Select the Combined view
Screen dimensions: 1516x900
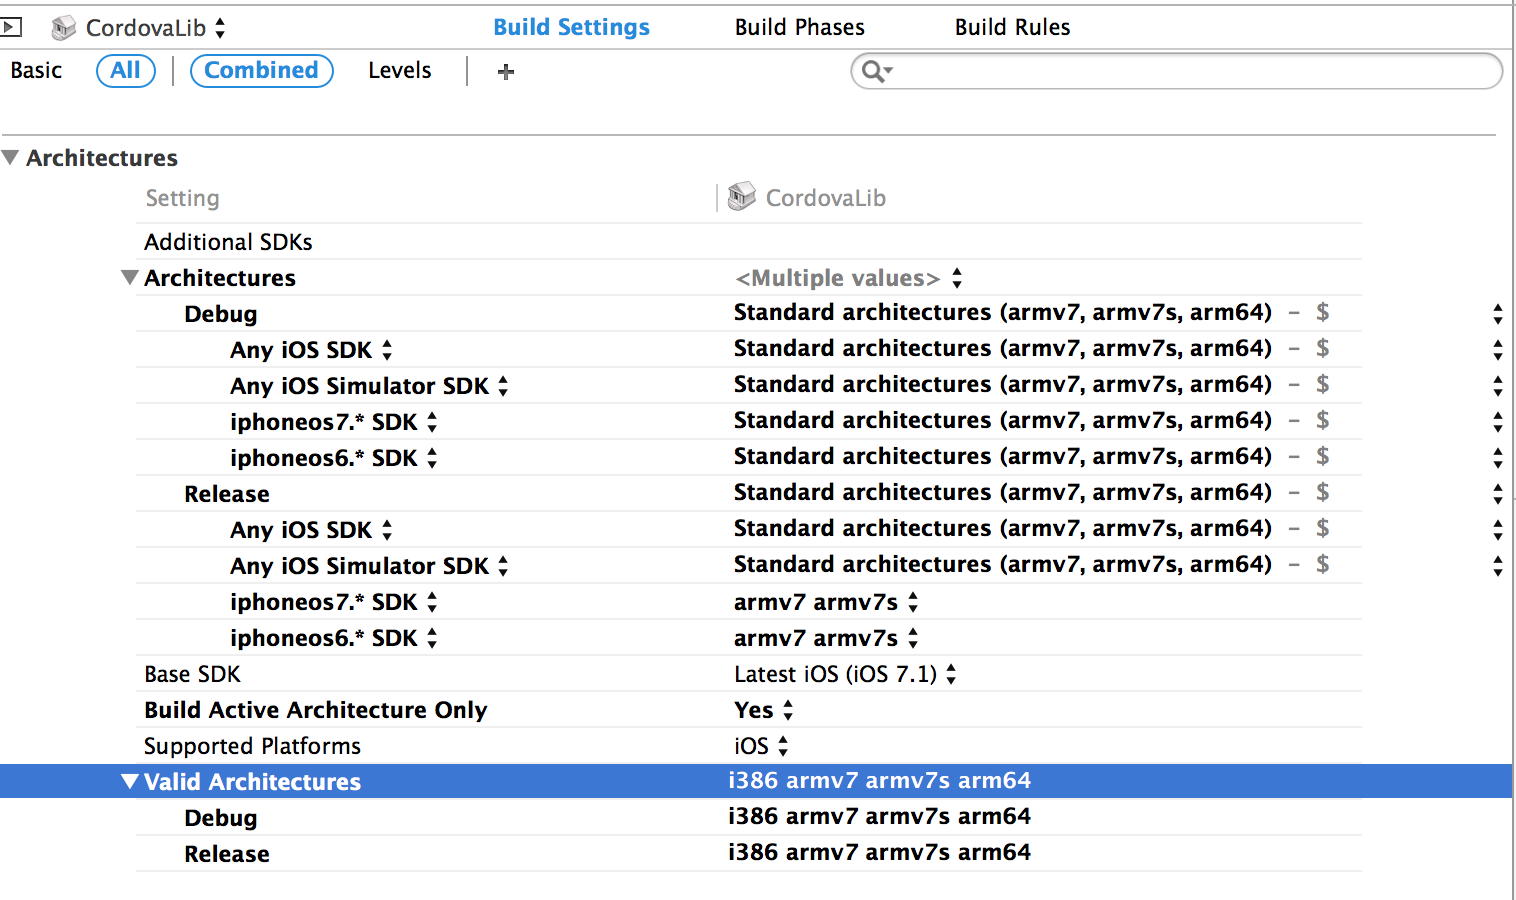pos(261,70)
